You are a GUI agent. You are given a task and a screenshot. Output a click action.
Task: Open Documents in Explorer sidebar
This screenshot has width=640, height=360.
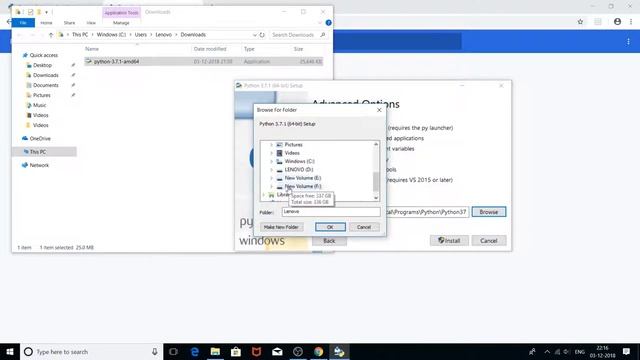point(45,85)
